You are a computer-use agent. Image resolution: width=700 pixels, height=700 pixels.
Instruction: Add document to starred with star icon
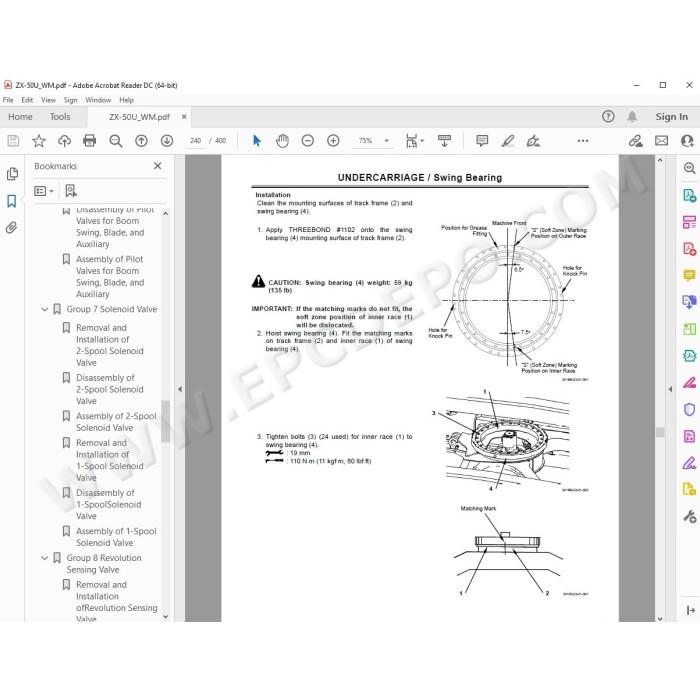39,141
